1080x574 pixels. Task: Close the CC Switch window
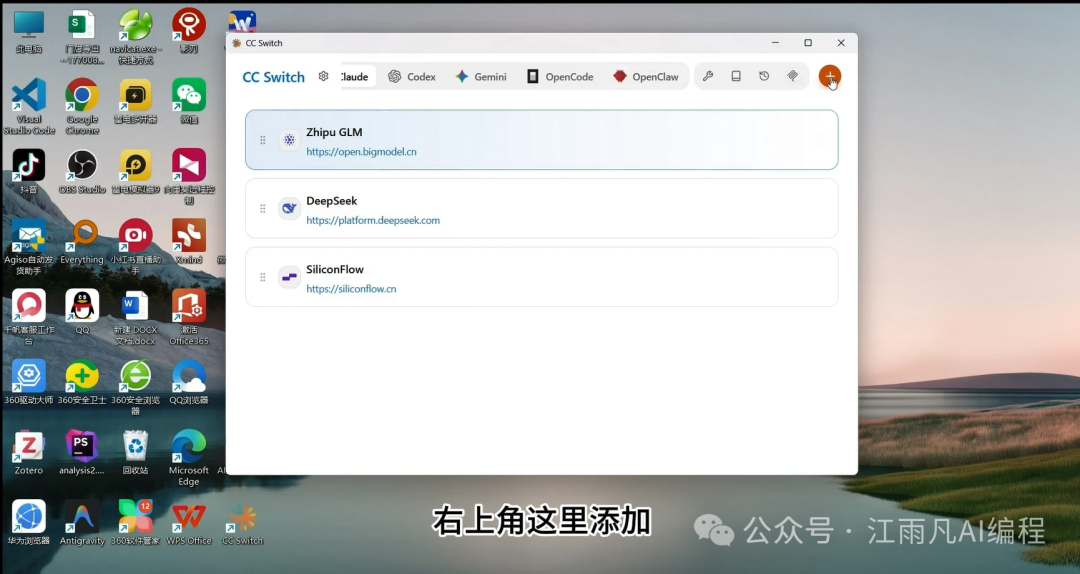coord(841,43)
